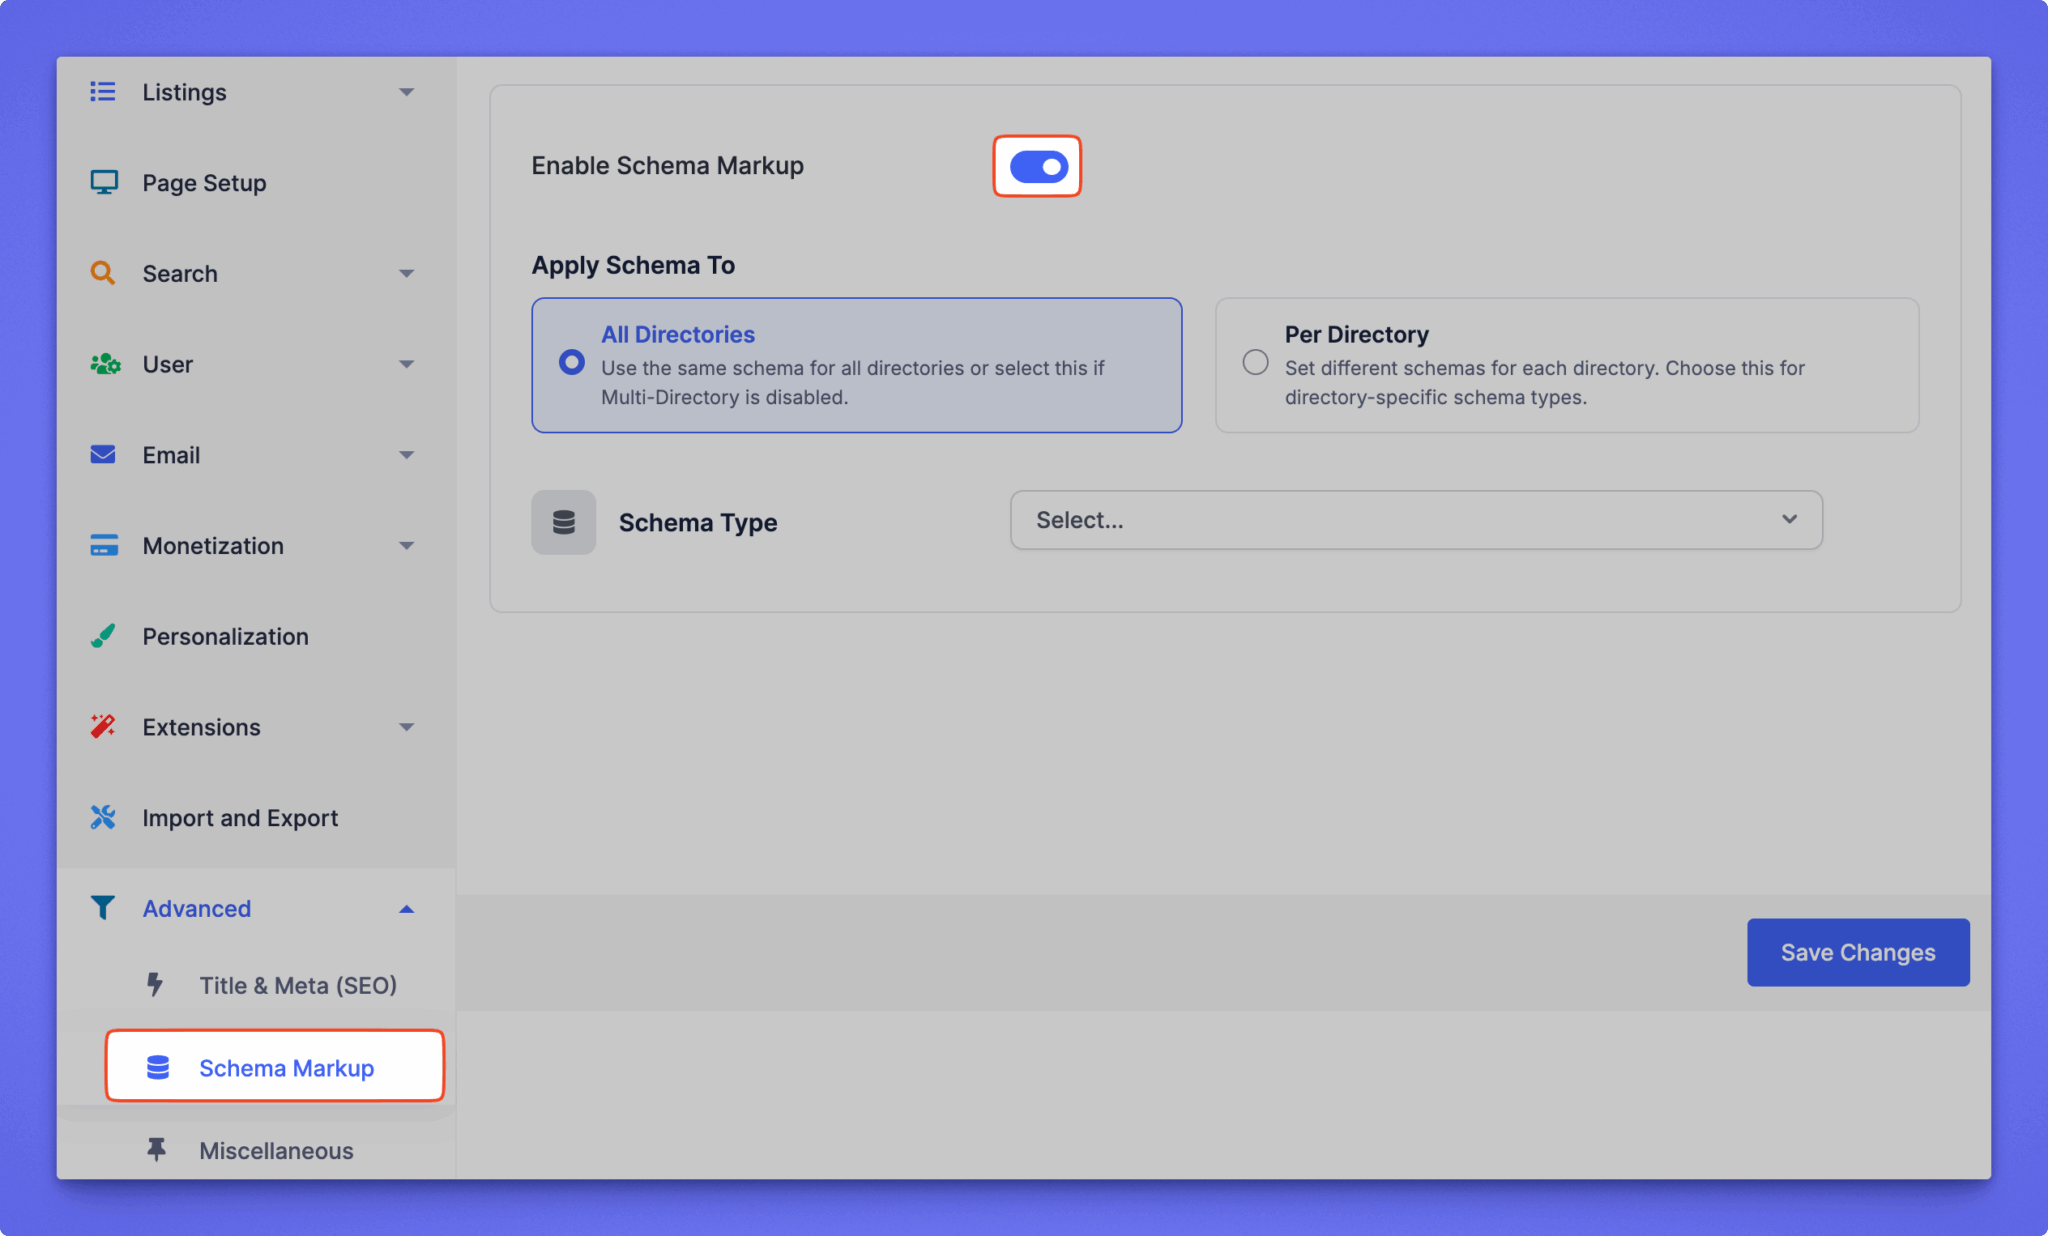Click the User group icon
The width and height of the screenshot is (2048, 1236).
(x=105, y=364)
